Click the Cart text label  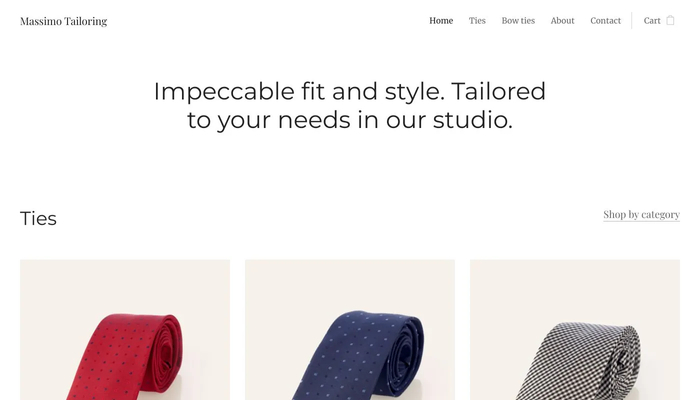(x=652, y=21)
